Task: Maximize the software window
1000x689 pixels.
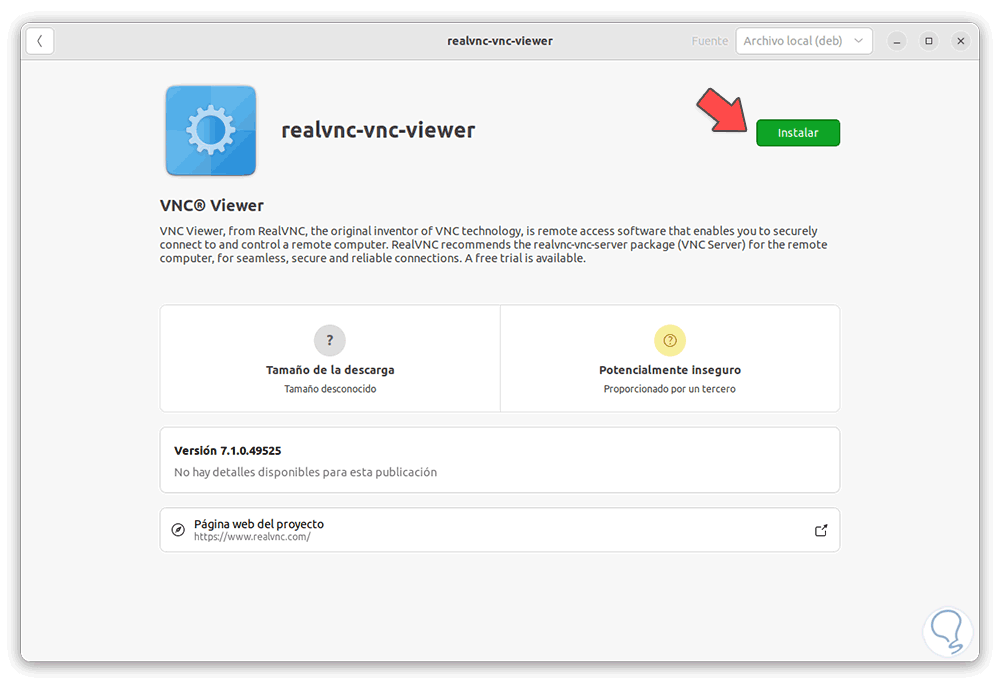Action: 929,41
